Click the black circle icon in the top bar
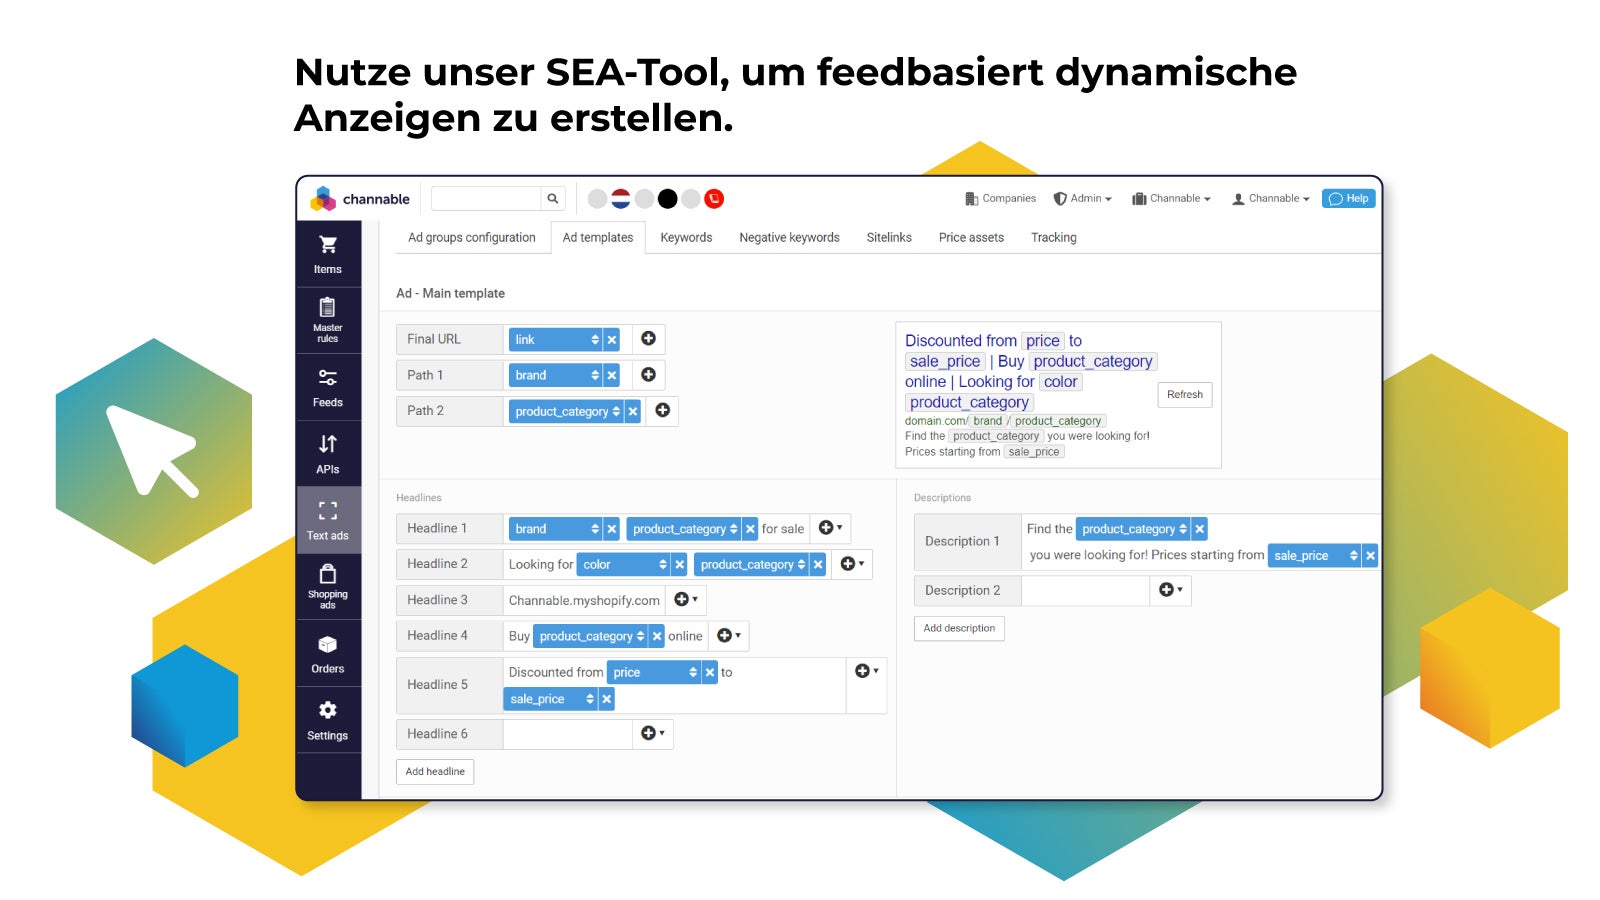The width and height of the screenshot is (1600, 900). click(x=667, y=199)
